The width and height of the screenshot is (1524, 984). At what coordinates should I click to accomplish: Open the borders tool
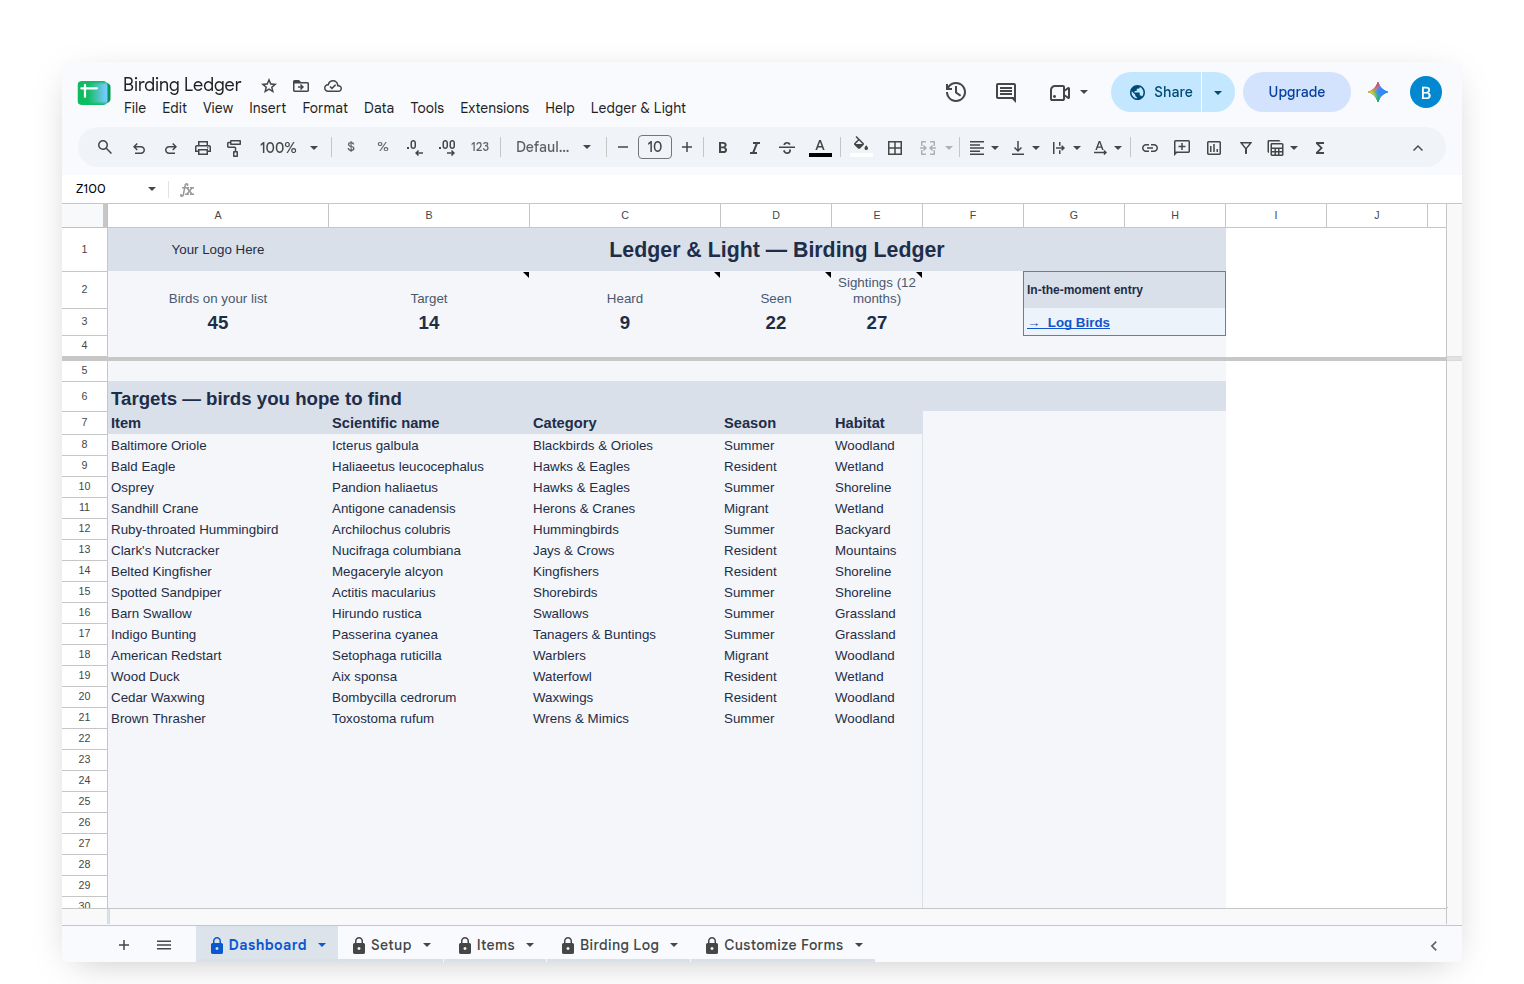(895, 148)
